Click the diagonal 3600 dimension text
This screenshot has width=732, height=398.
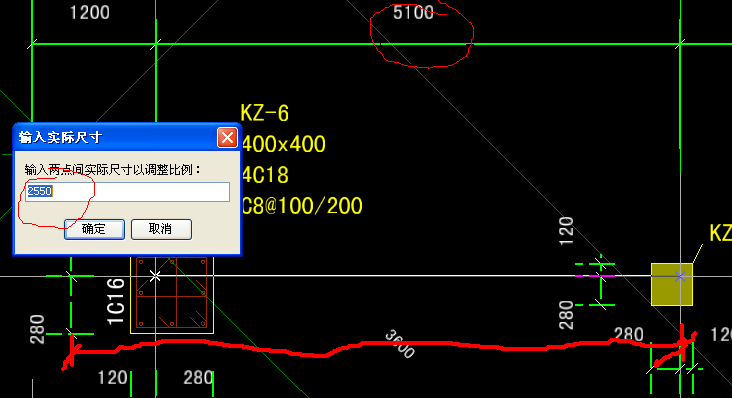(400, 344)
